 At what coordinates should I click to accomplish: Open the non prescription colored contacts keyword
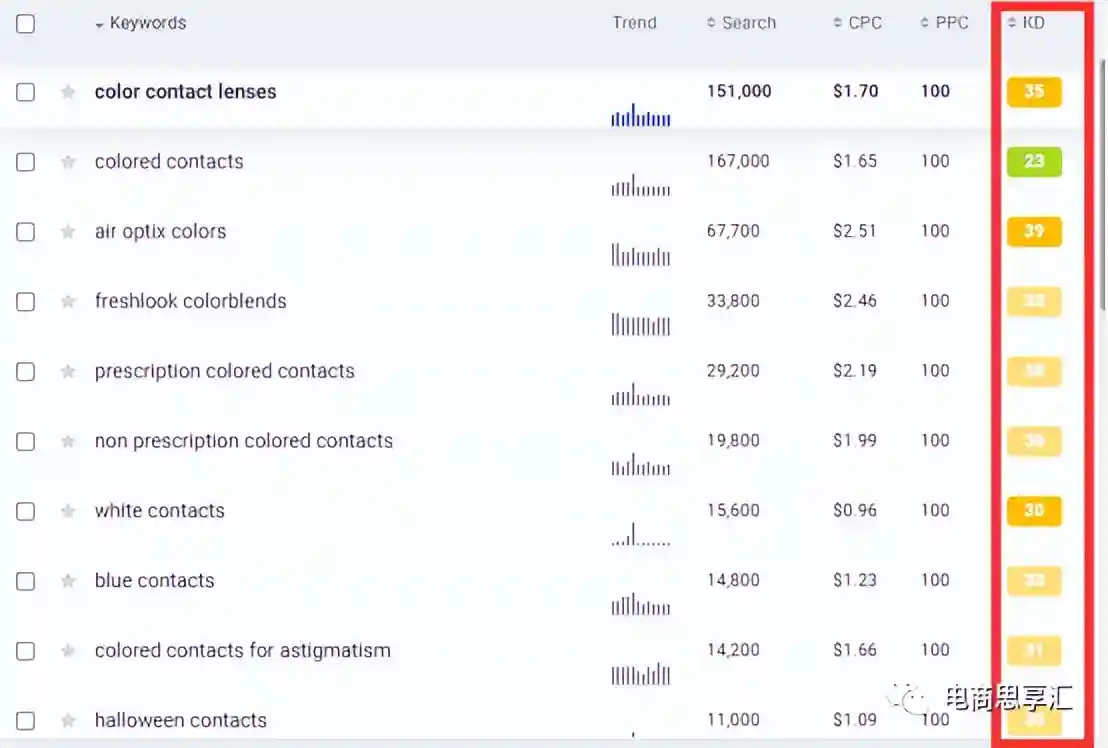point(243,441)
